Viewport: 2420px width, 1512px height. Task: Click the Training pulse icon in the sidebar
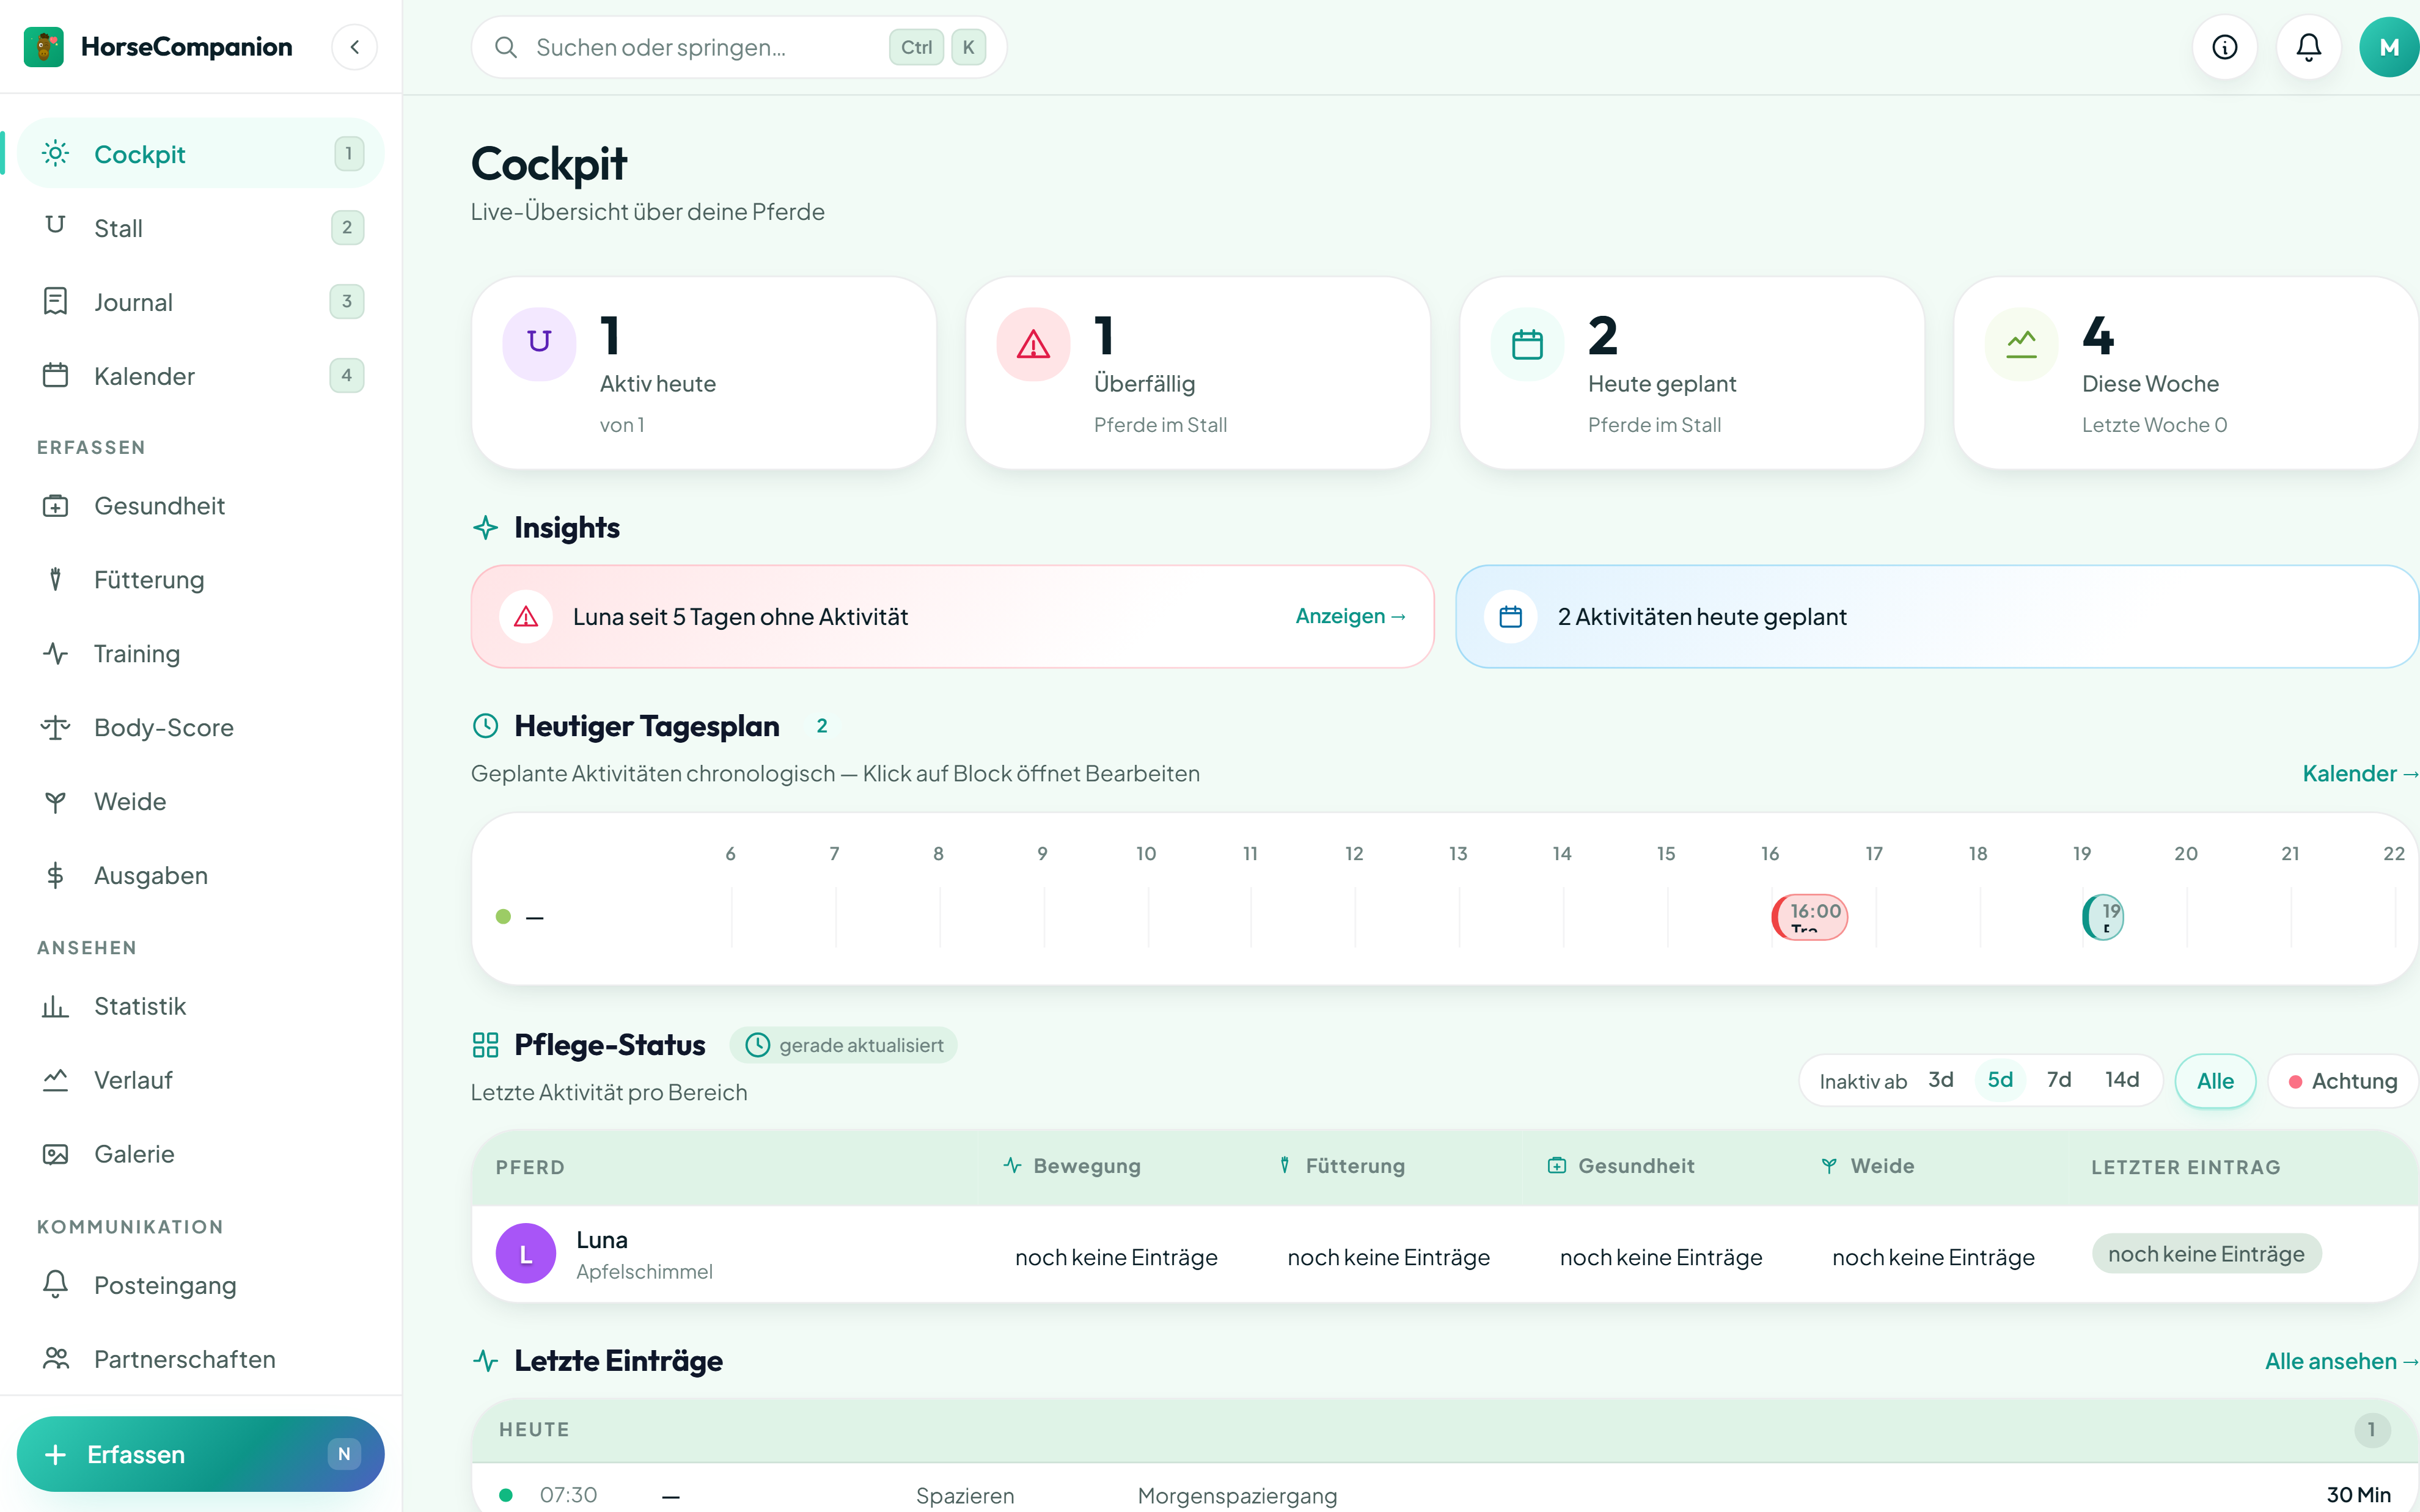click(x=56, y=654)
